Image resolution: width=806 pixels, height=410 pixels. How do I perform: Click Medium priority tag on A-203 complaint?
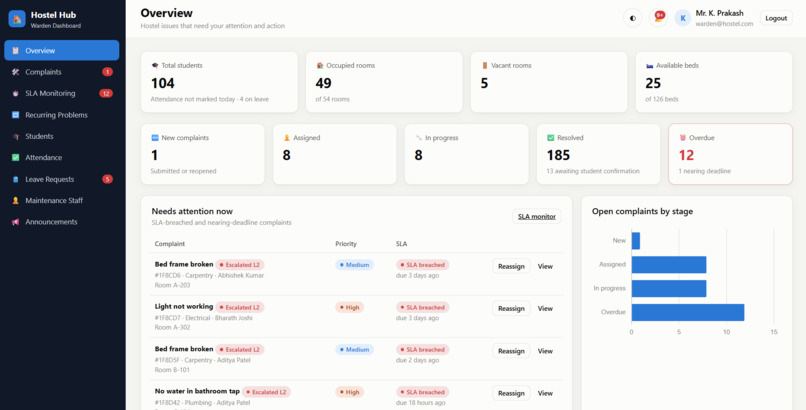354,265
